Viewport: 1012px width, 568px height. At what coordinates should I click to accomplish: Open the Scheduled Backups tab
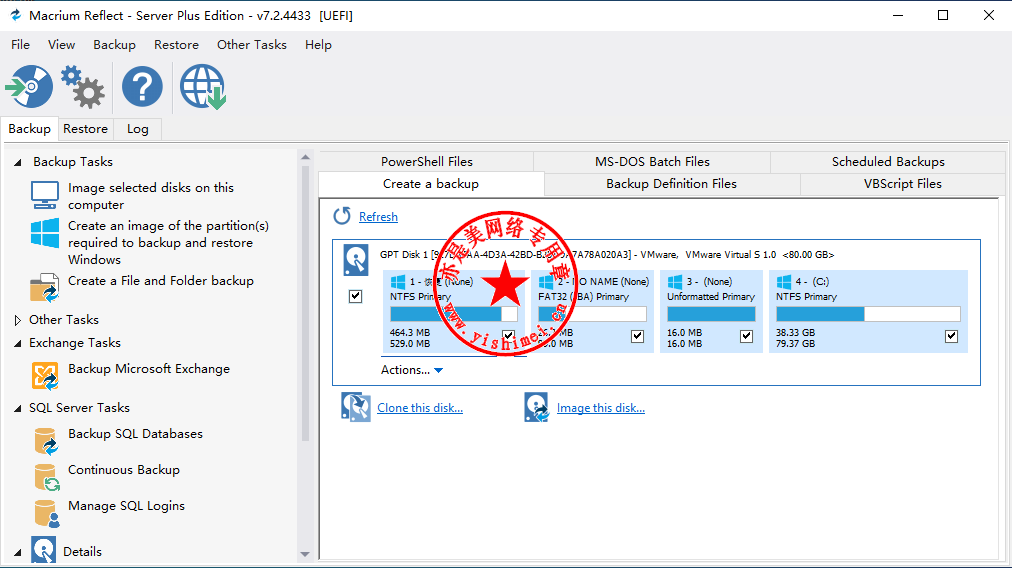pos(888,161)
